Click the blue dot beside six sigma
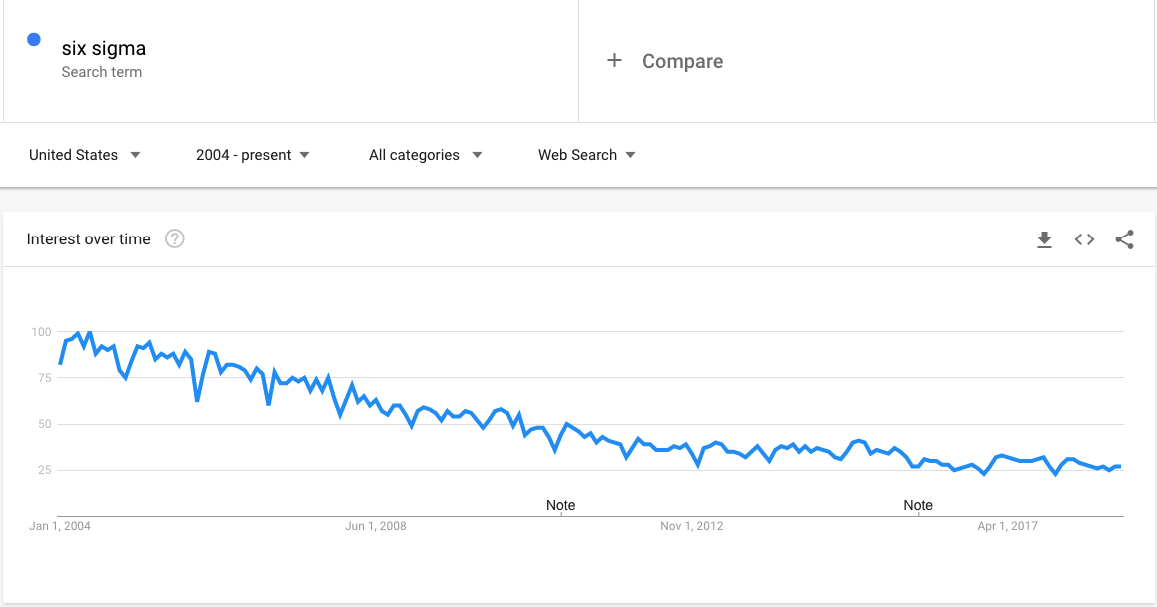Image resolution: width=1157 pixels, height=607 pixels. coord(34,40)
